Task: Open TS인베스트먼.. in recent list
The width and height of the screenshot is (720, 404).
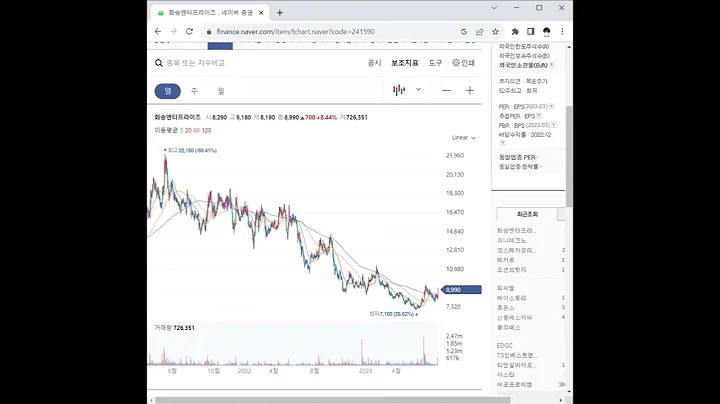Action: tap(517, 355)
